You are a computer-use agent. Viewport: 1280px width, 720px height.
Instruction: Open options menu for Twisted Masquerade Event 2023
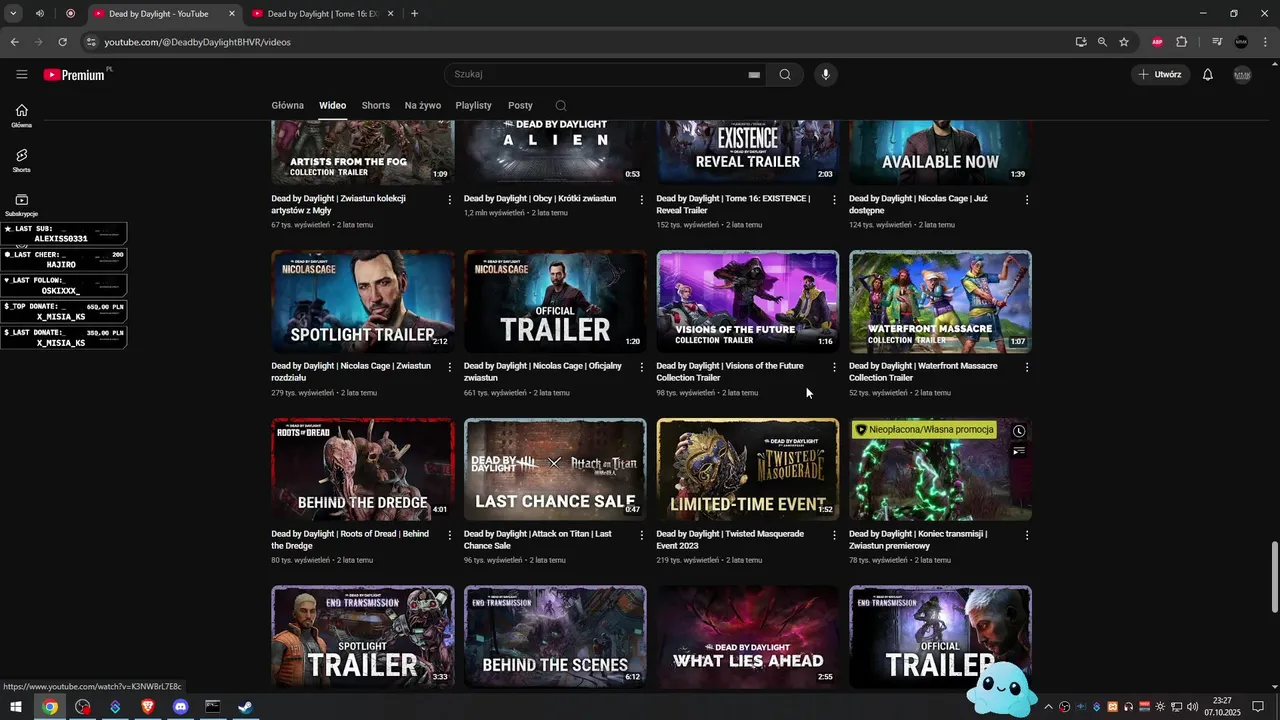[834, 535]
